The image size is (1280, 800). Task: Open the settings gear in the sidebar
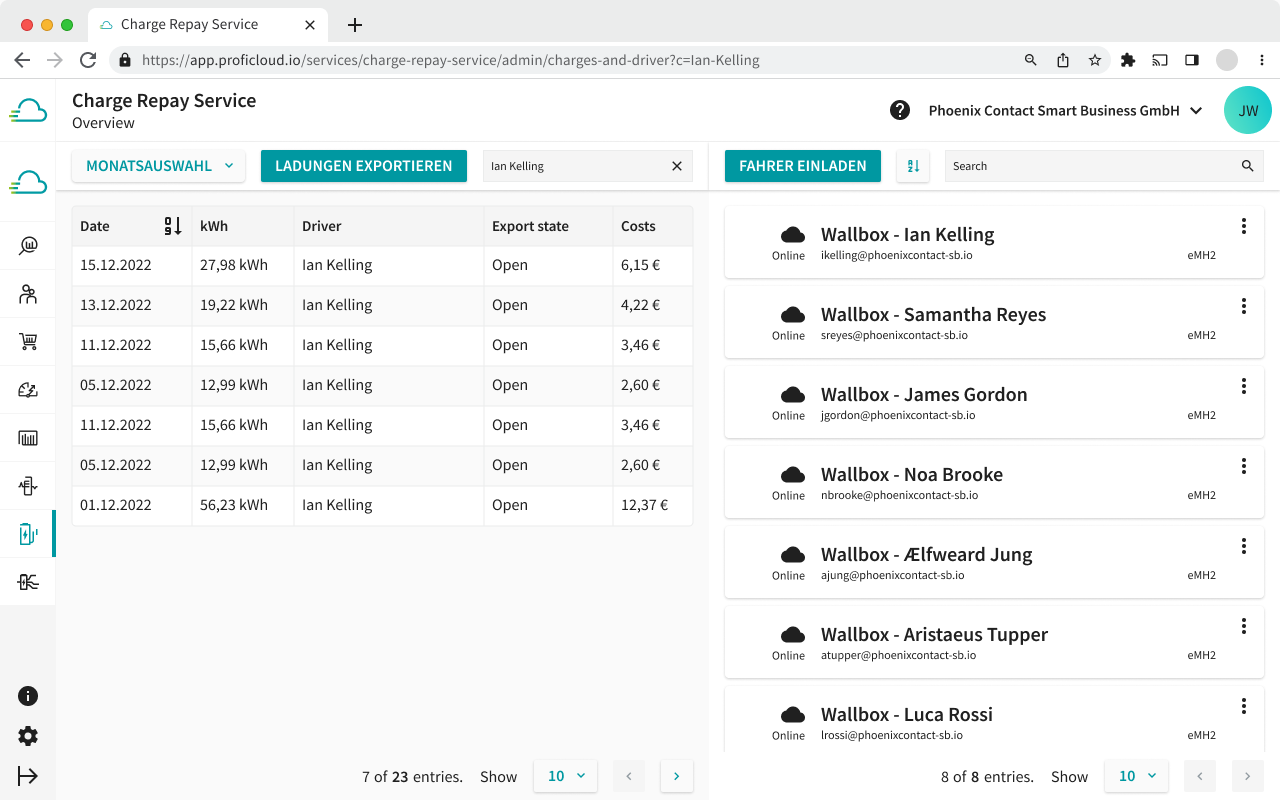click(28, 736)
